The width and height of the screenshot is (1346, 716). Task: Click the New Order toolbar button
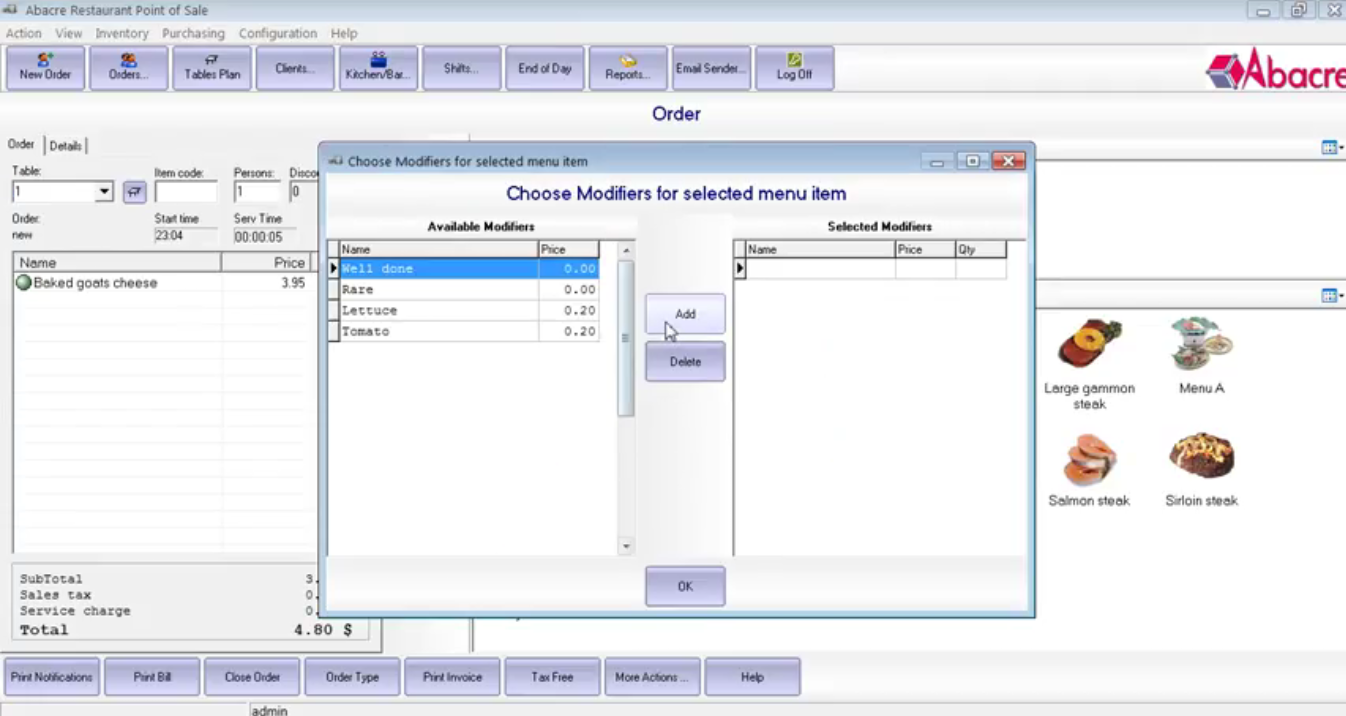point(45,68)
